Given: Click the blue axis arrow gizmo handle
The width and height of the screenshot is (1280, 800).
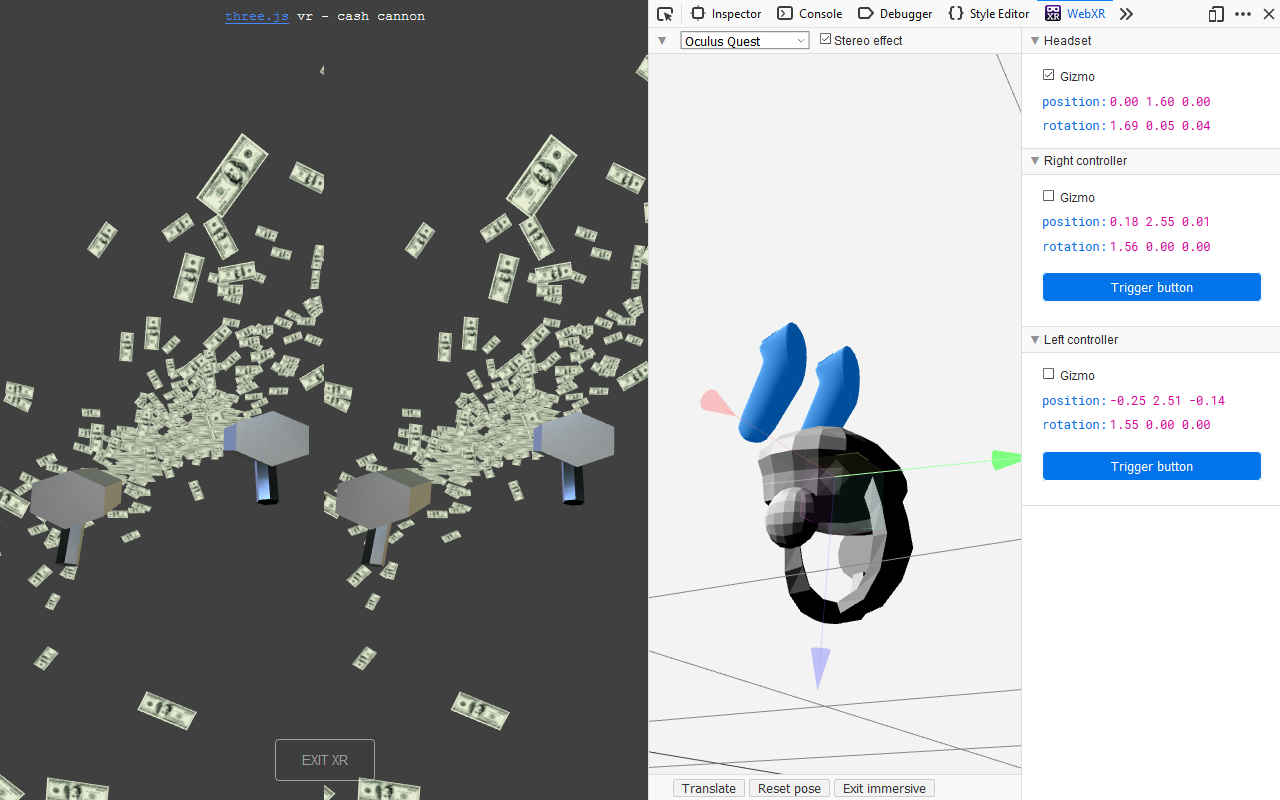Looking at the screenshot, I should click(820, 666).
